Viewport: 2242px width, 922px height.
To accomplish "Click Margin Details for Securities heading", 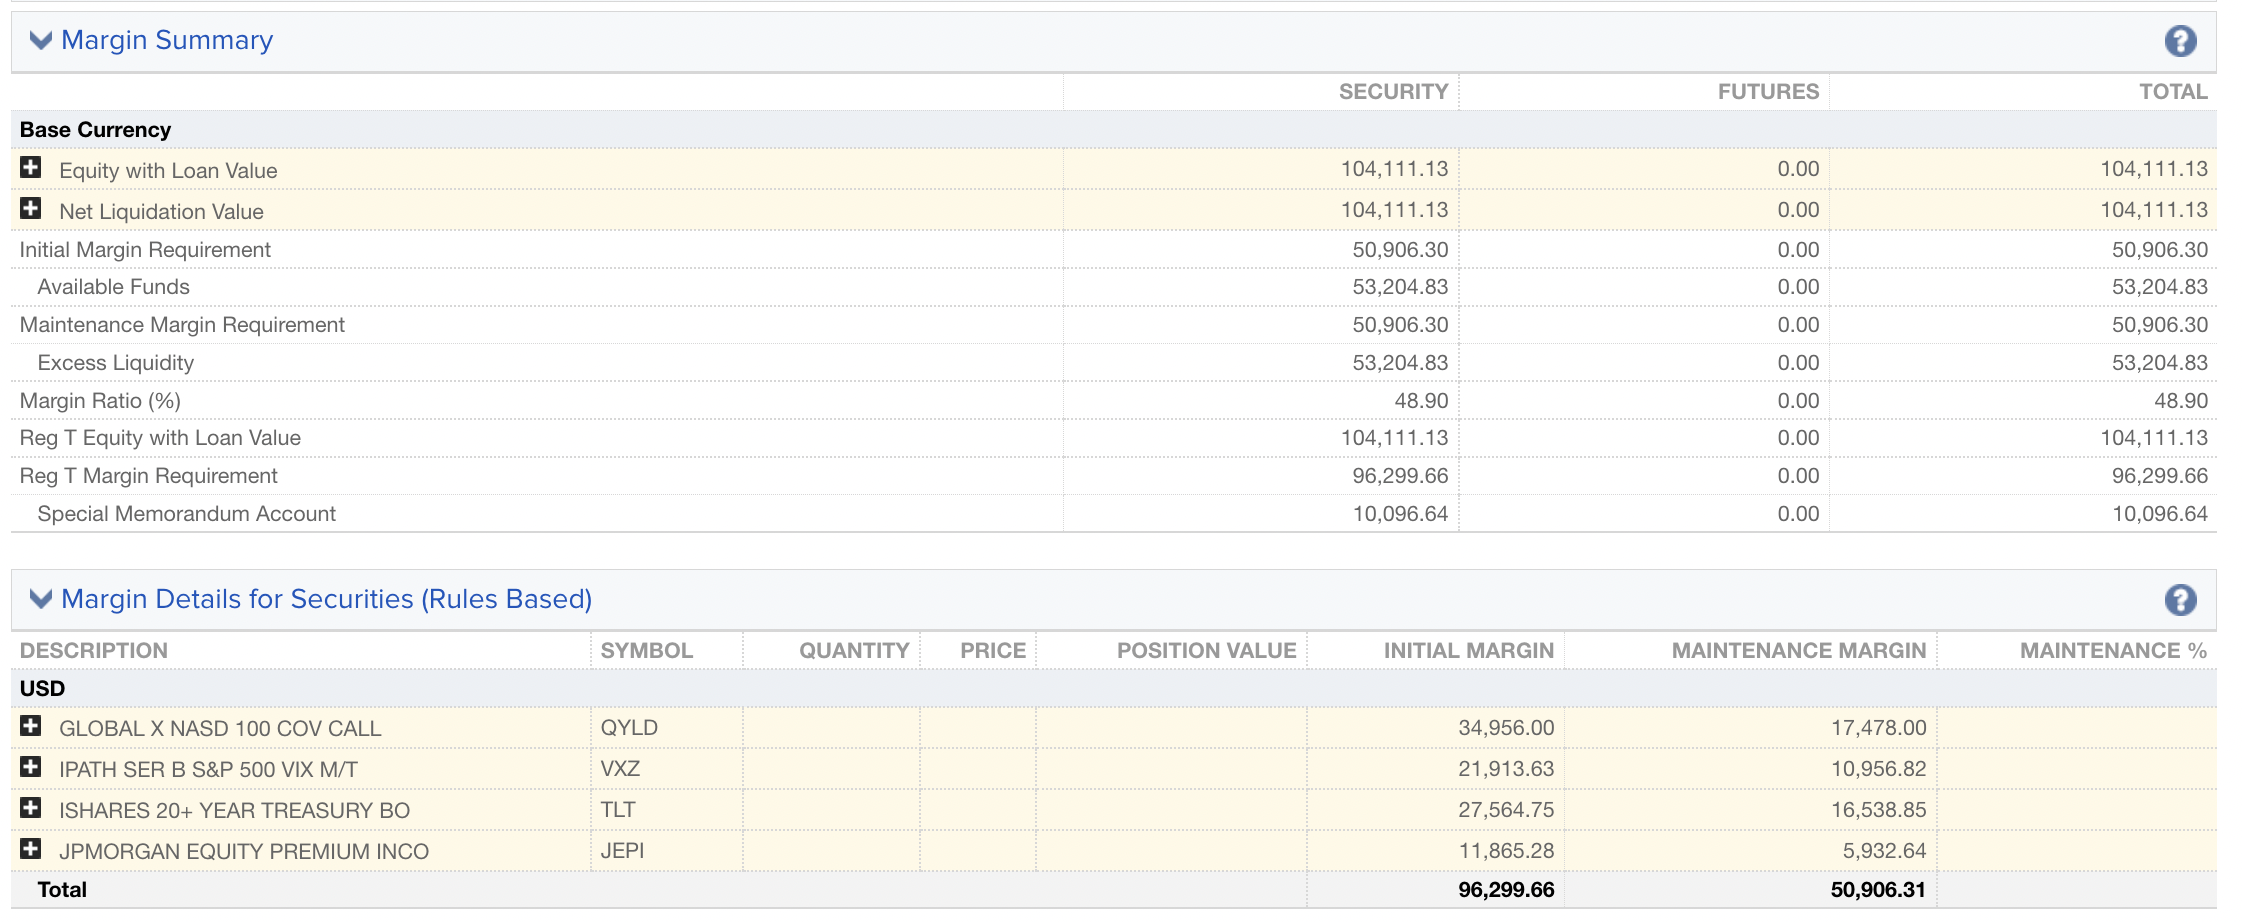I will tap(326, 599).
